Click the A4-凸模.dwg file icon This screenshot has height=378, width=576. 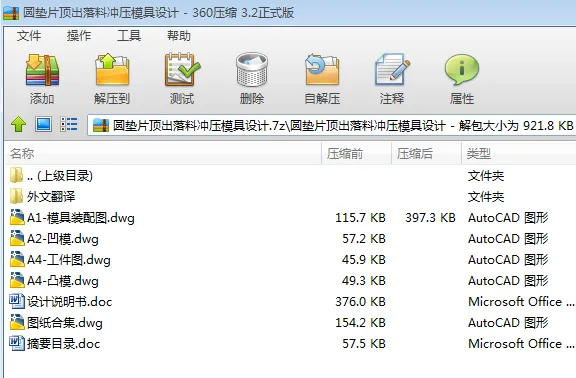(x=17, y=280)
